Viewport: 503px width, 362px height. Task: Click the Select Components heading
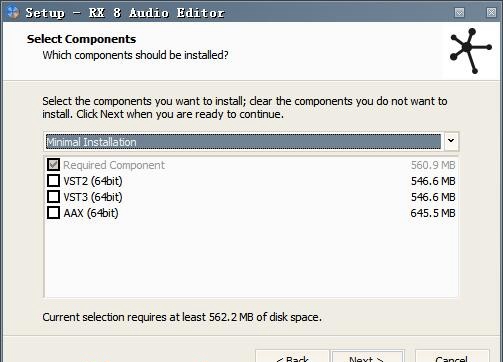point(81,39)
